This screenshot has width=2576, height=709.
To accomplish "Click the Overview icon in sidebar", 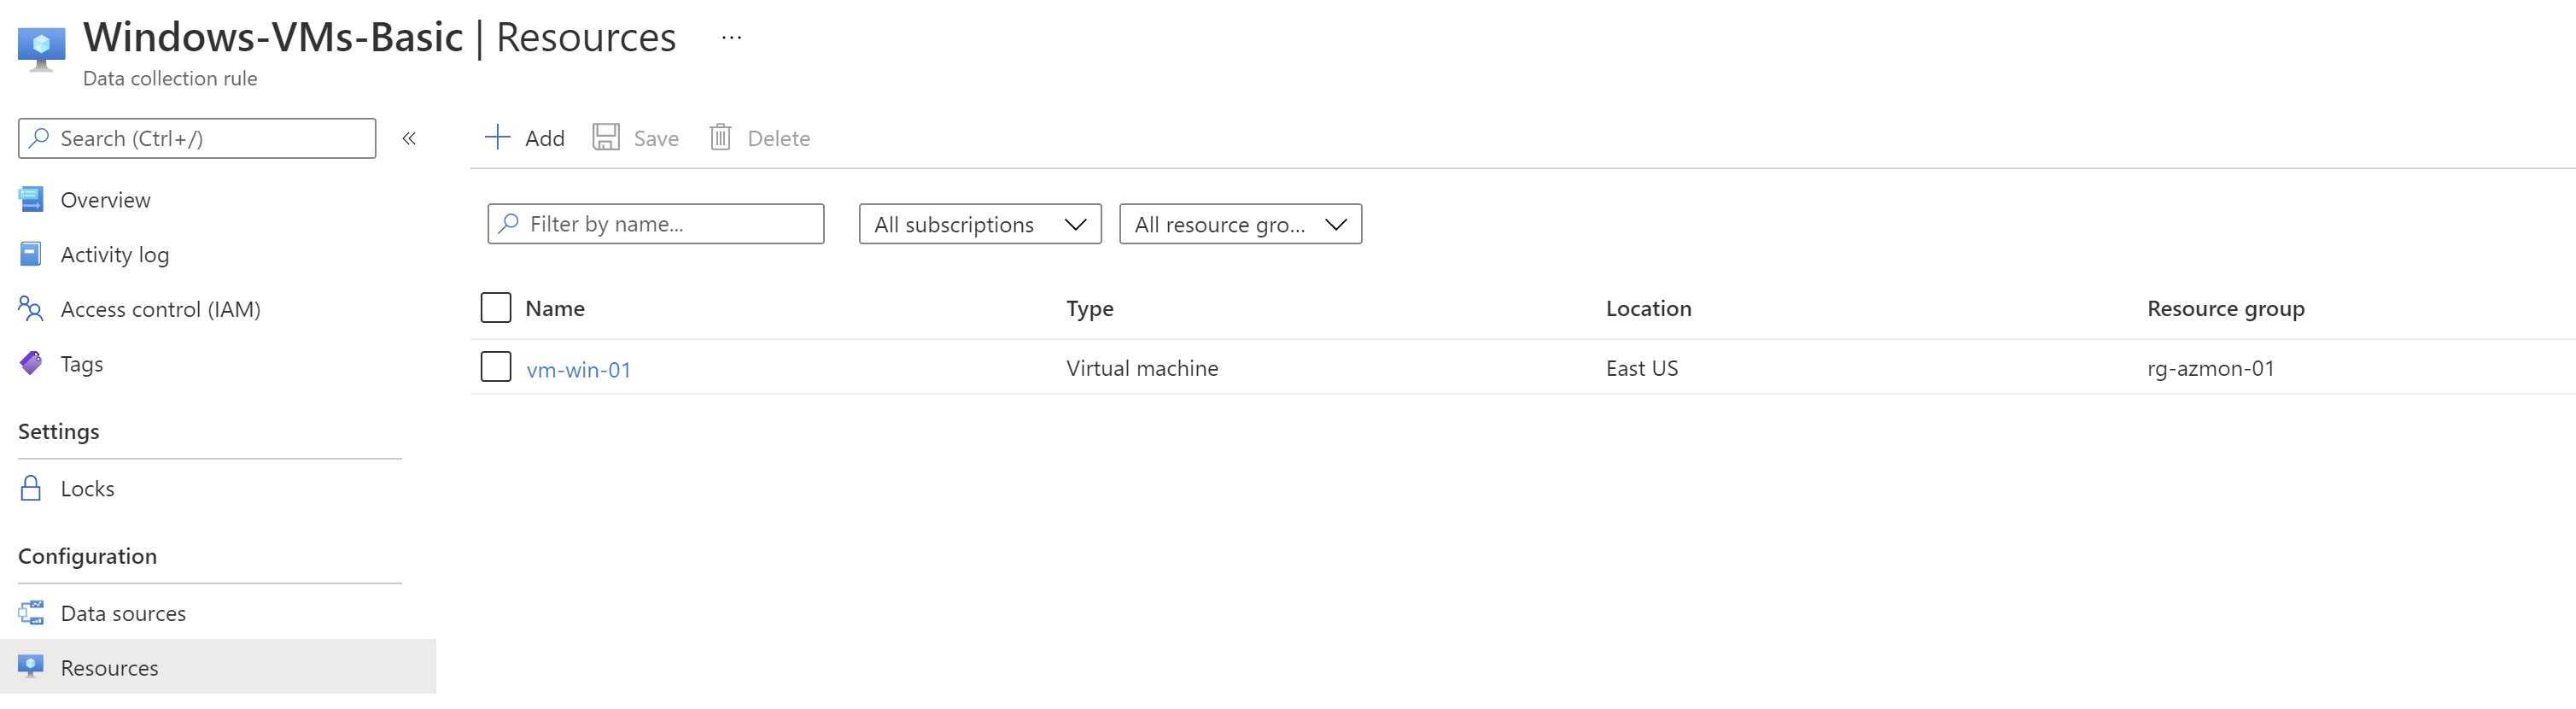I will 31,199.
